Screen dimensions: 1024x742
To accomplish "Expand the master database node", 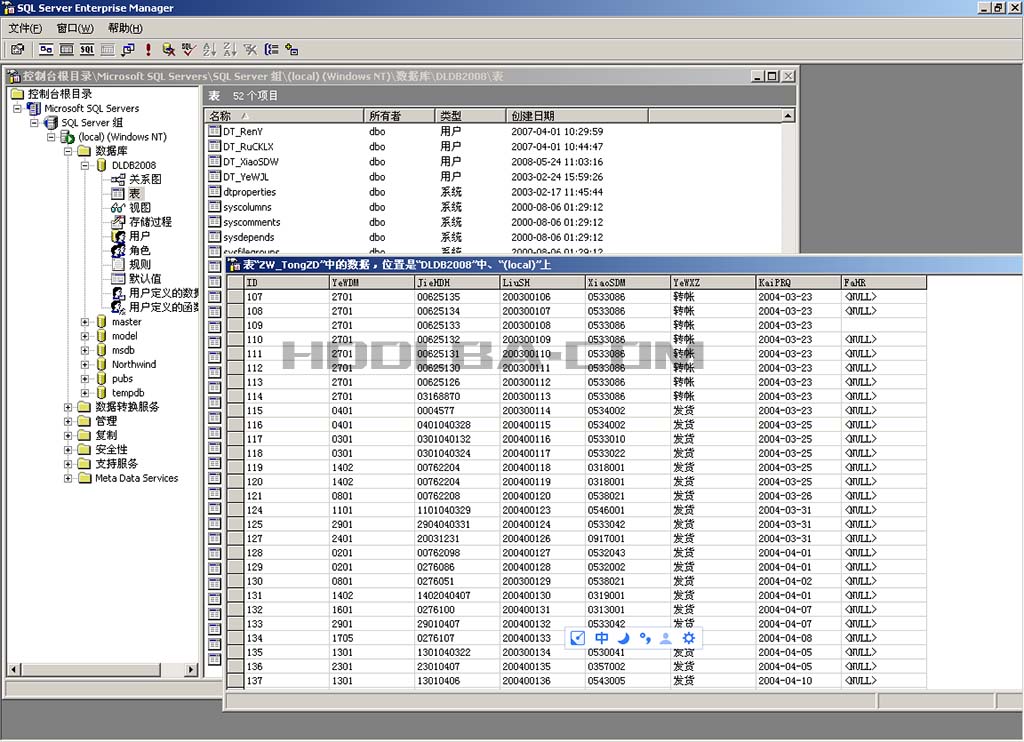I will (85, 321).
